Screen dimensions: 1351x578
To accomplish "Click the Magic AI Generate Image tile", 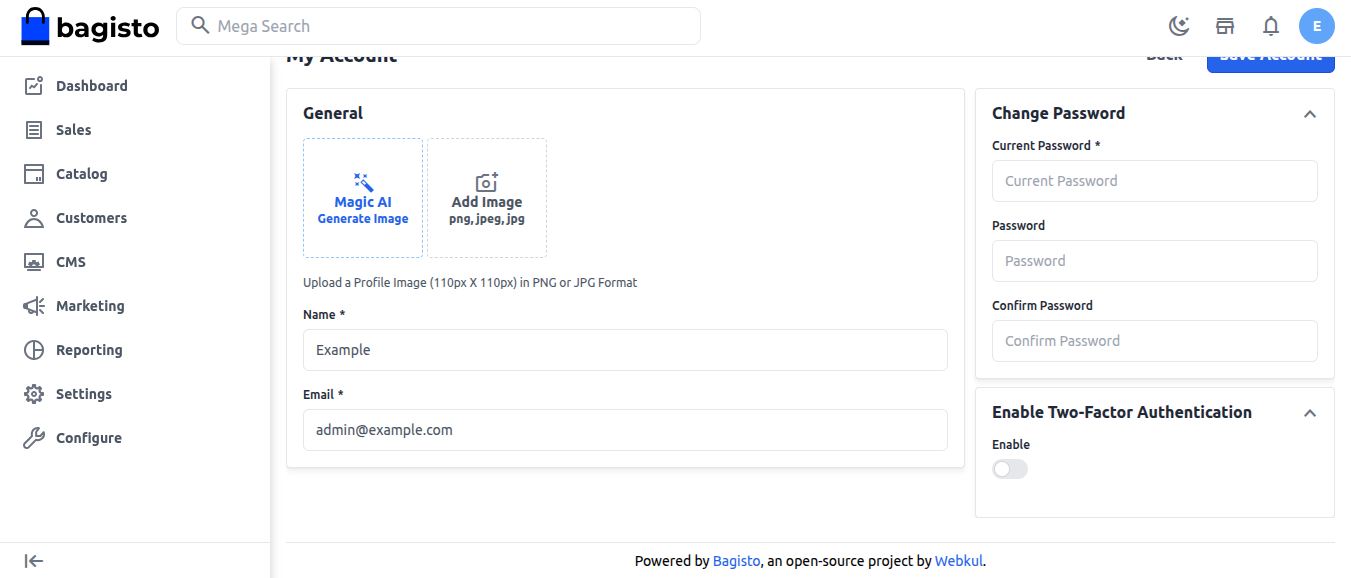I will pos(363,198).
